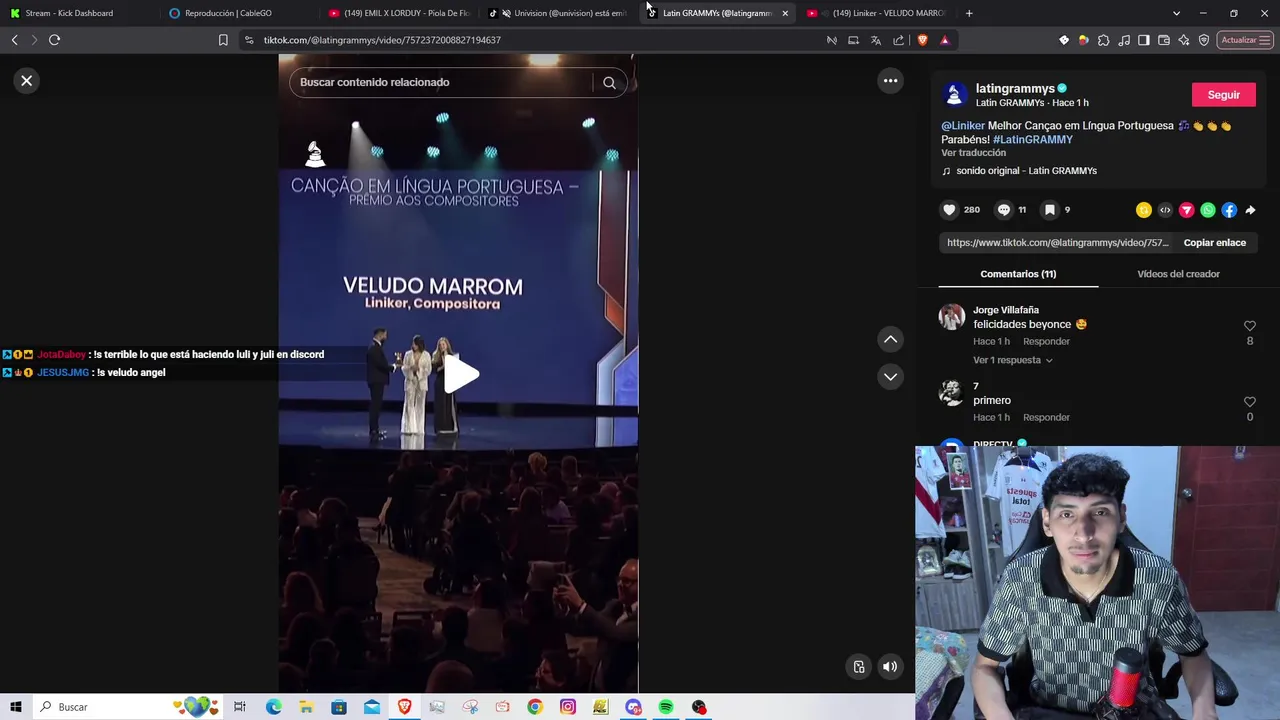Open Brave Rewards triangle icon
The width and height of the screenshot is (1280, 720).
(x=945, y=40)
